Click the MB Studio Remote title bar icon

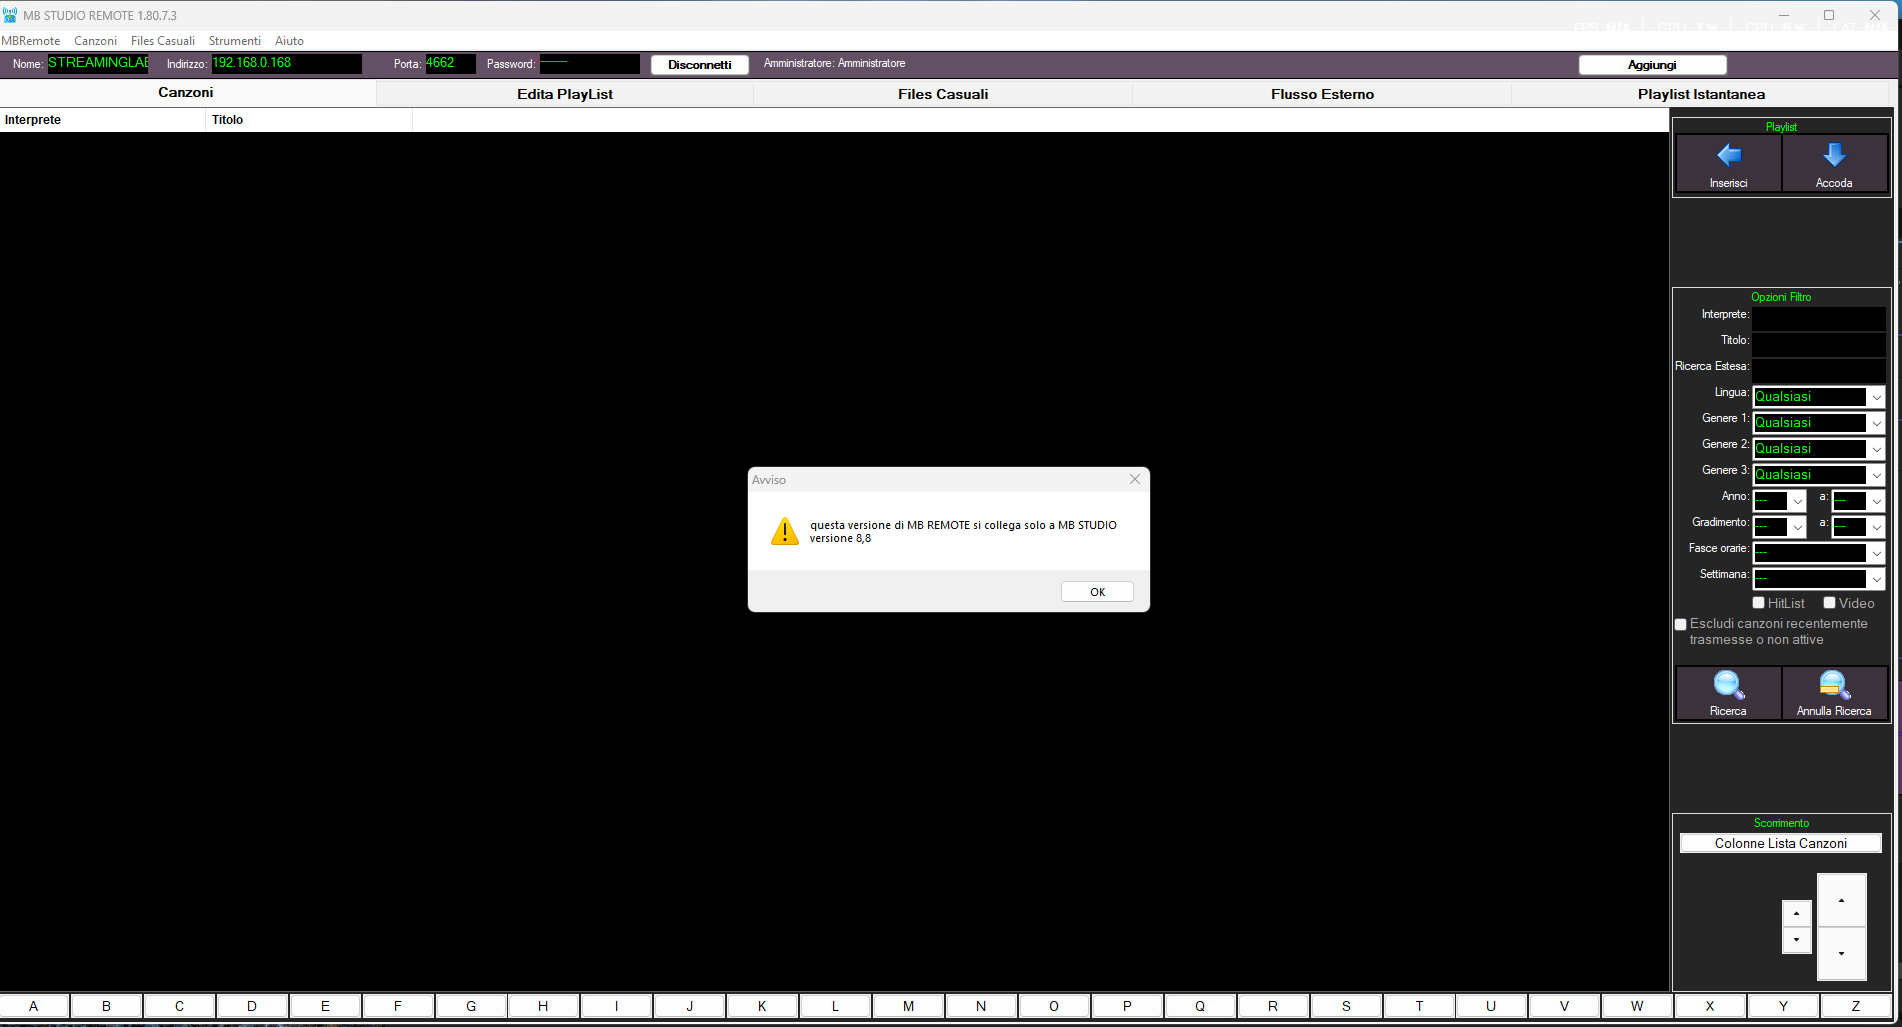(x=11, y=15)
